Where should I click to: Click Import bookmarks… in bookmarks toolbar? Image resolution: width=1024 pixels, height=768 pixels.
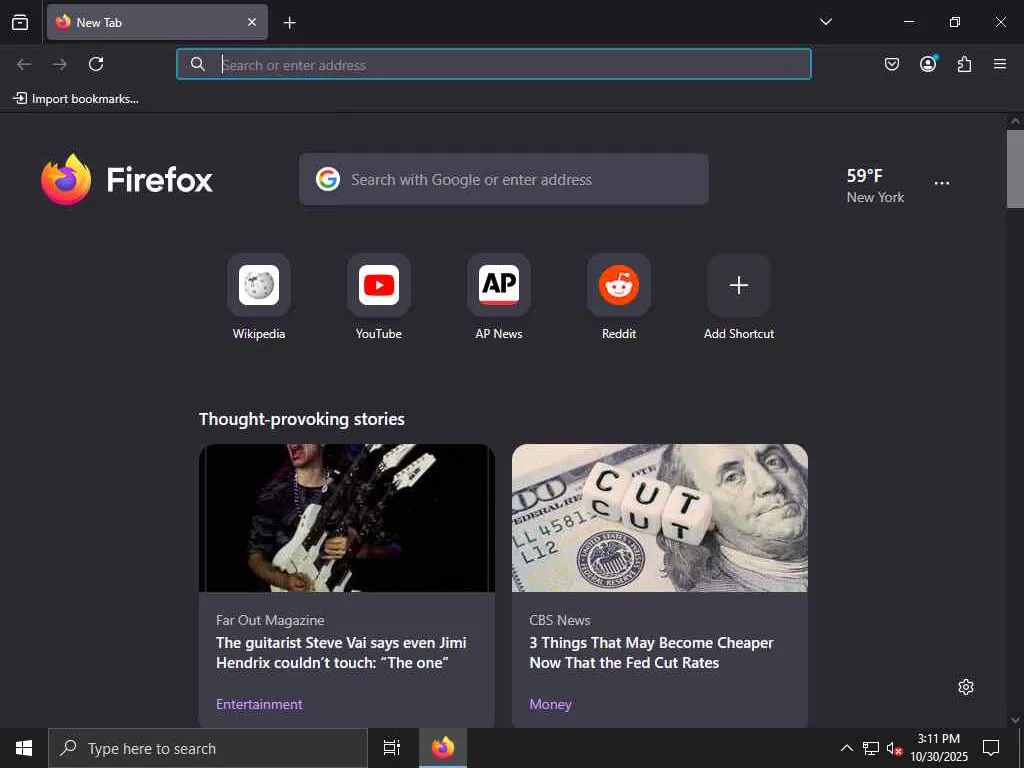[76, 99]
